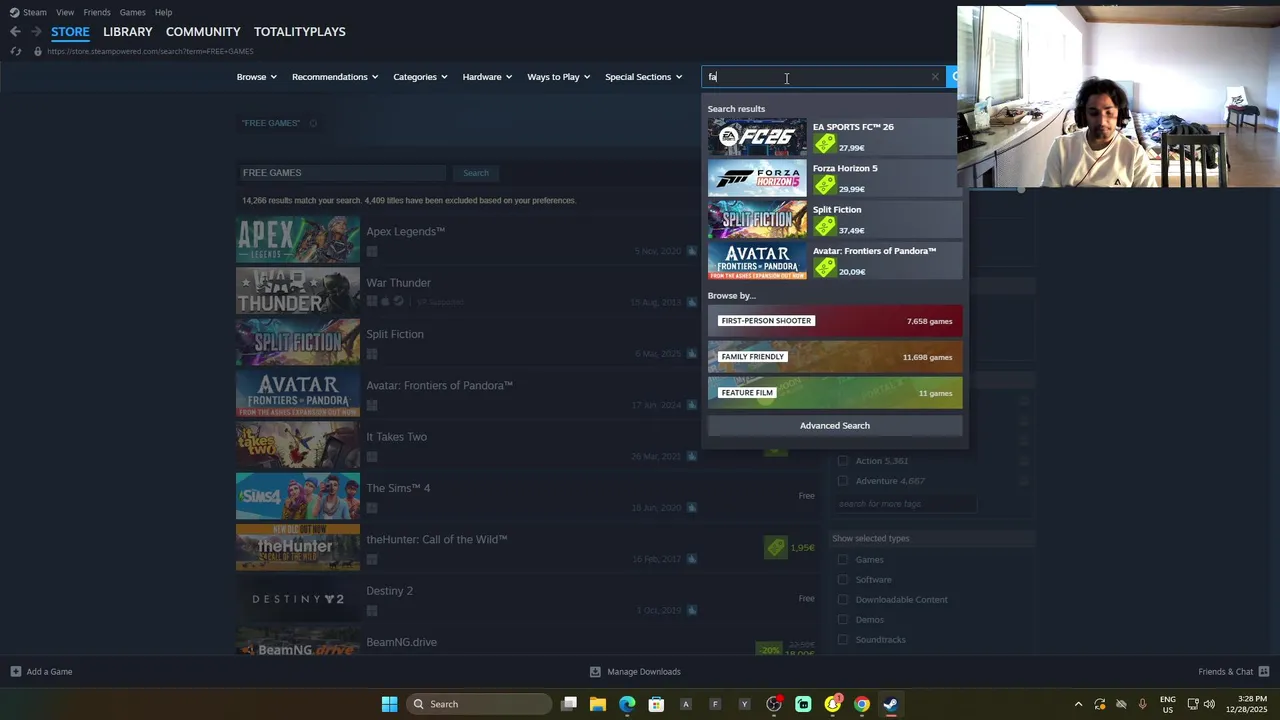Check the Action tag filter

click(842, 461)
